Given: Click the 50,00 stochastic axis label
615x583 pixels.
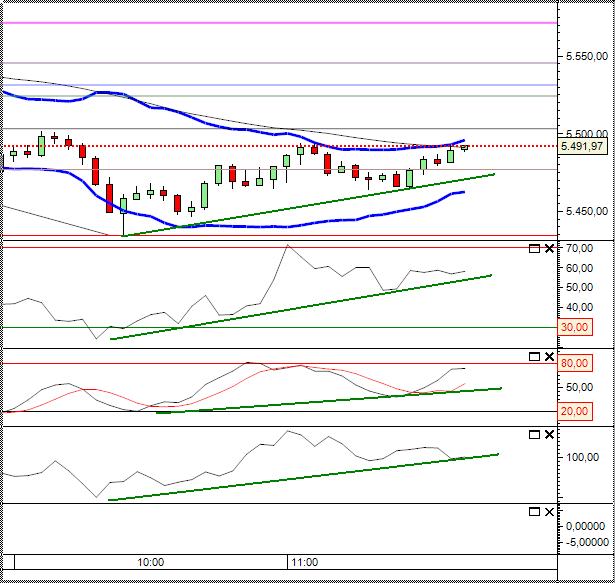Looking at the screenshot, I should coord(579,387).
